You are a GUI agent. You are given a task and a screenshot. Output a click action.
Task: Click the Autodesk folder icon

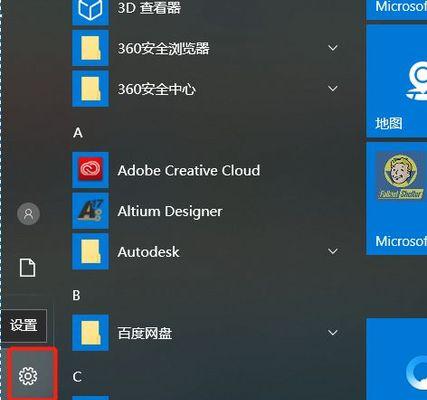click(x=90, y=251)
